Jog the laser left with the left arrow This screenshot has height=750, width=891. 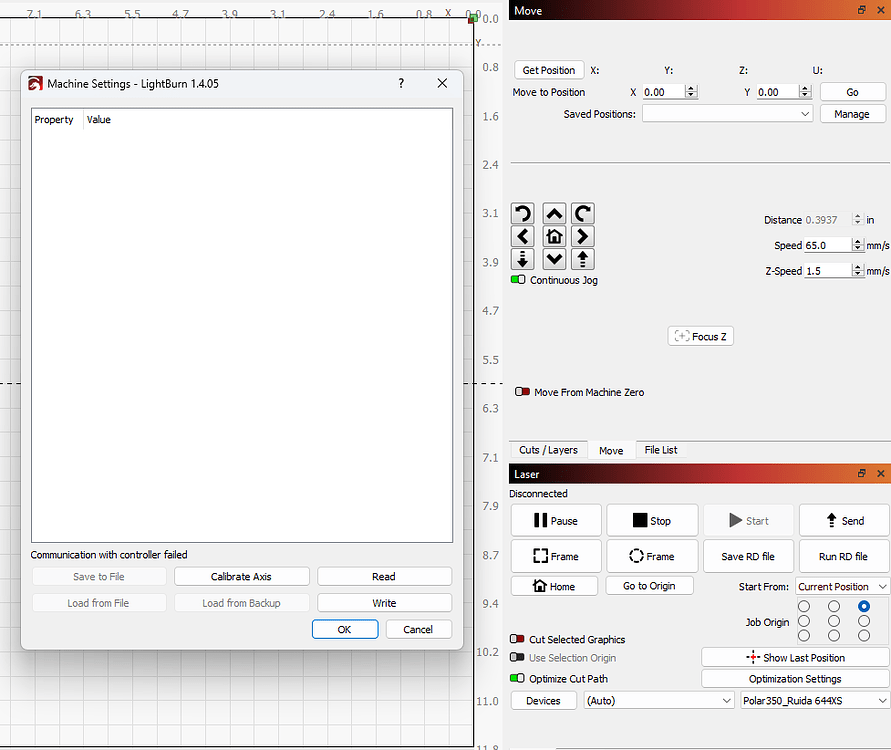pyautogui.click(x=522, y=236)
